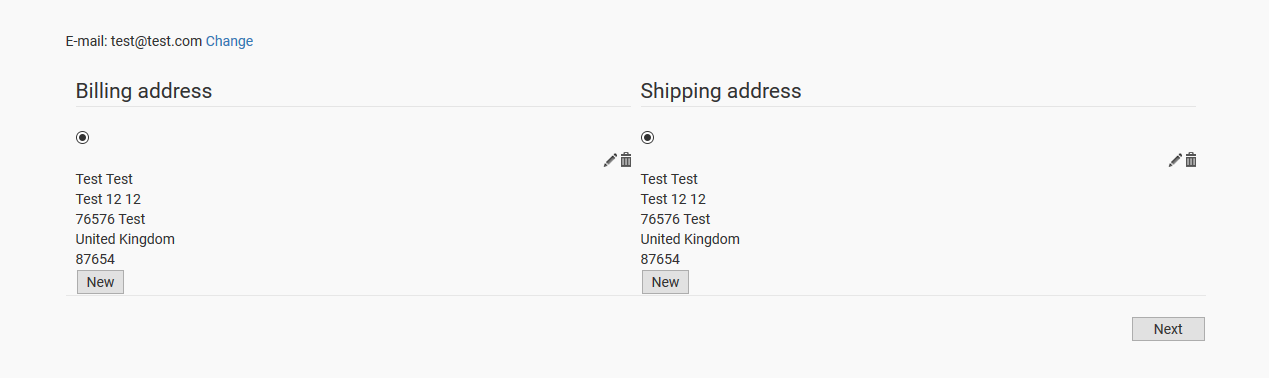Click United Kingdom in the billing address
The height and width of the screenshot is (378, 1269).
point(125,239)
